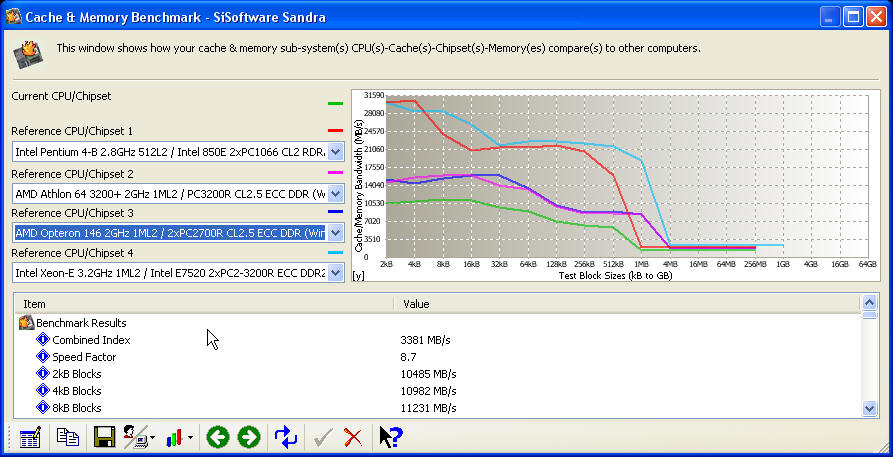Image resolution: width=893 pixels, height=457 pixels.
Task: Click the results list scroll up arrow
Action: pyautogui.click(x=869, y=303)
